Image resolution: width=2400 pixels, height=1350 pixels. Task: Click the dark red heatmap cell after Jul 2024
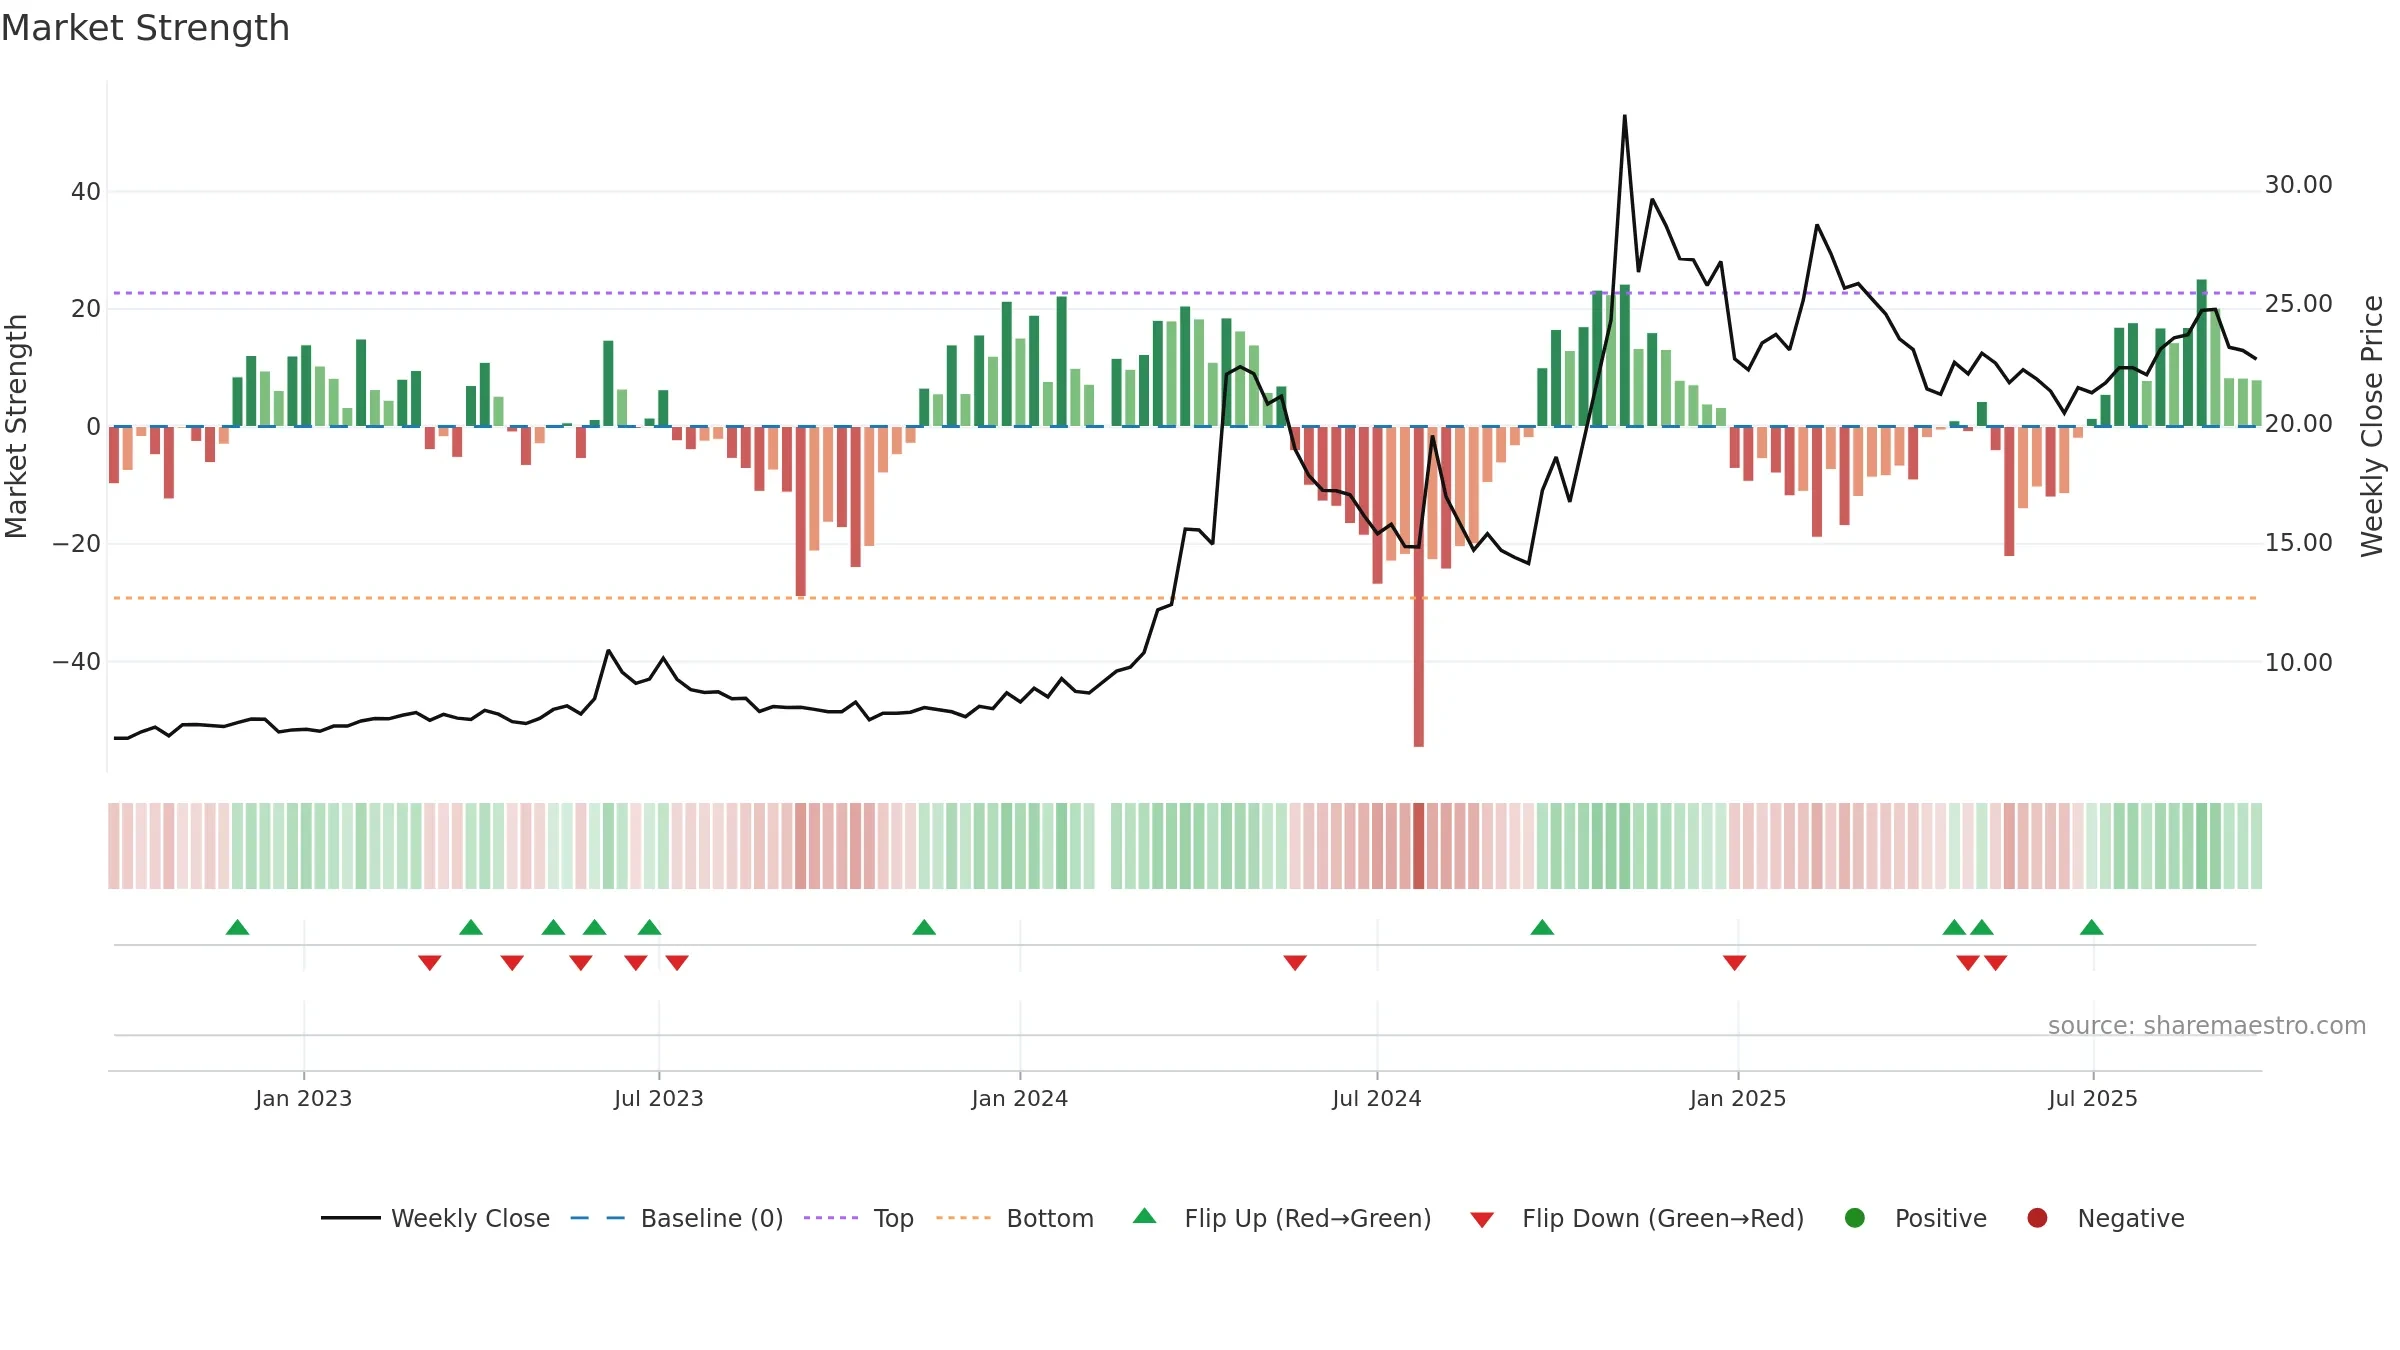[x=1419, y=846]
